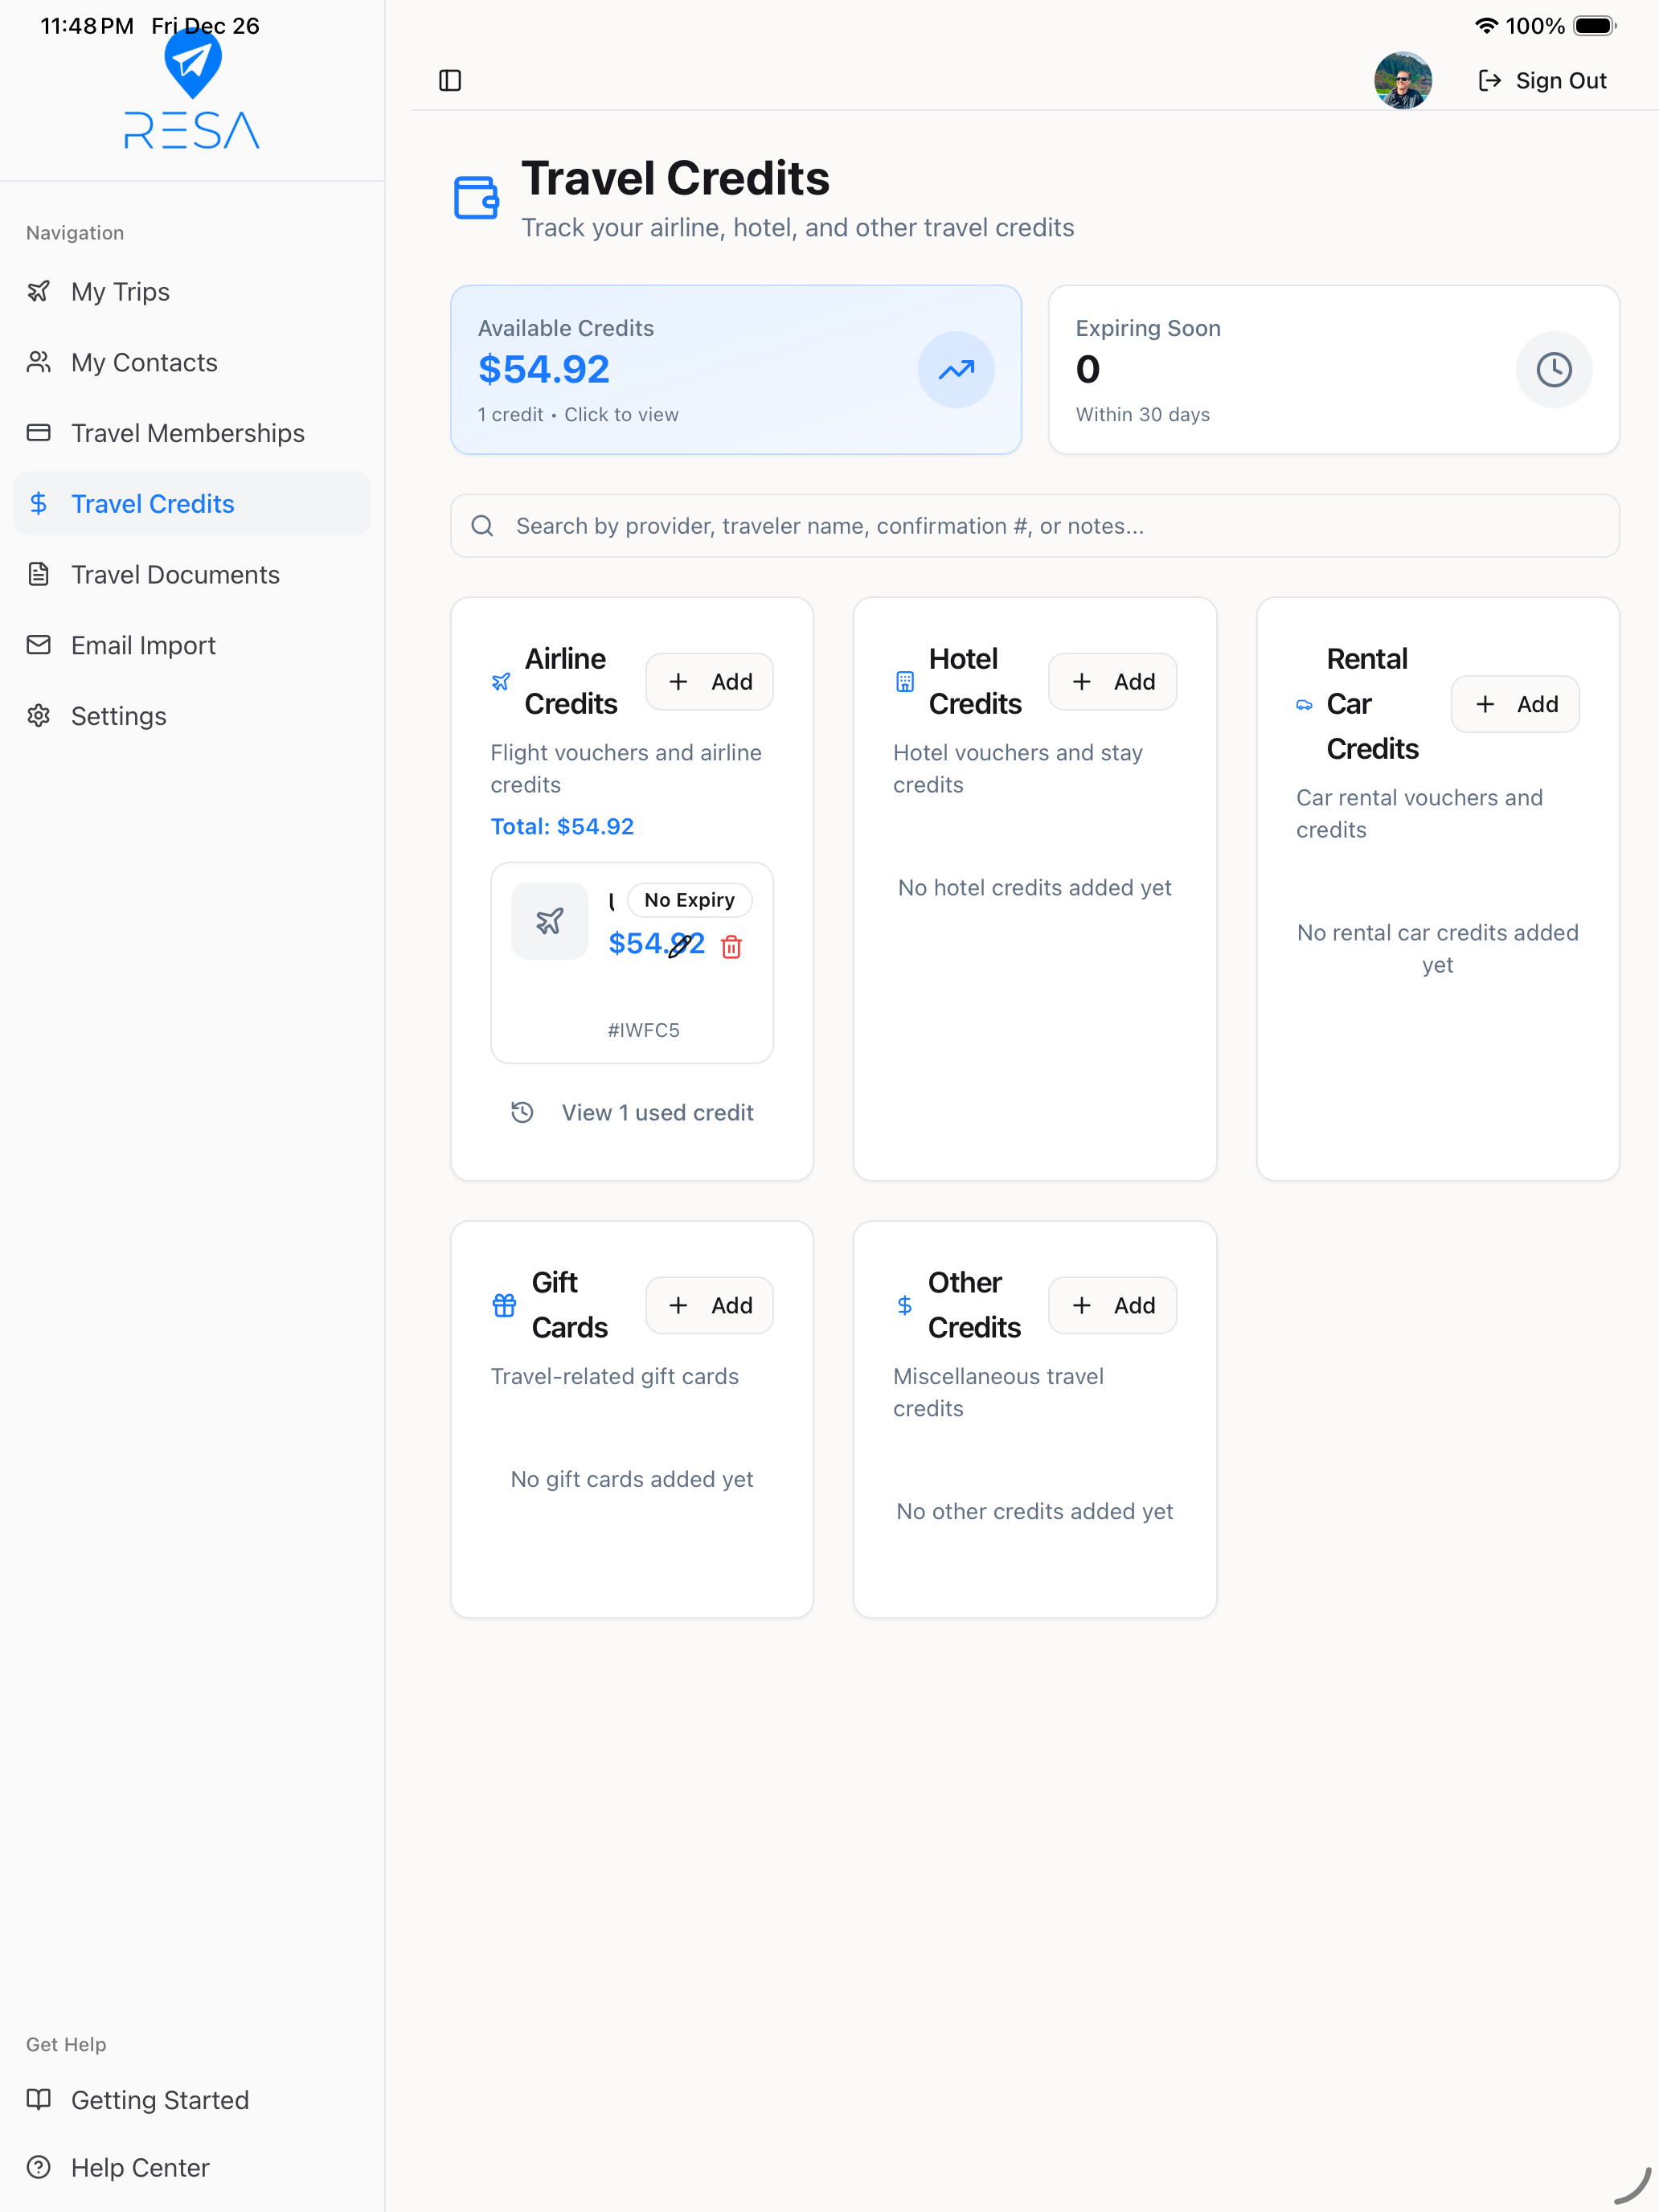Click the RESA logo
The width and height of the screenshot is (1659, 2212).
[x=192, y=91]
